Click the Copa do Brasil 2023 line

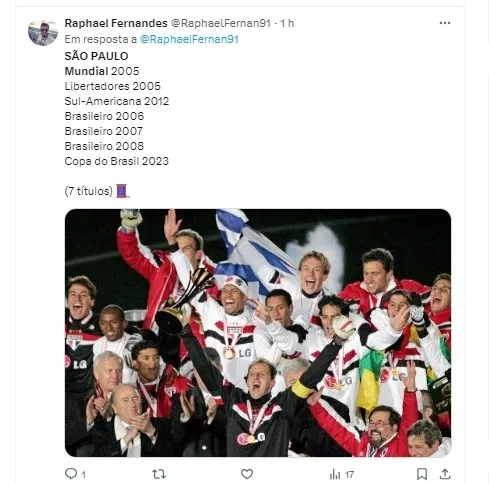[x=117, y=161]
